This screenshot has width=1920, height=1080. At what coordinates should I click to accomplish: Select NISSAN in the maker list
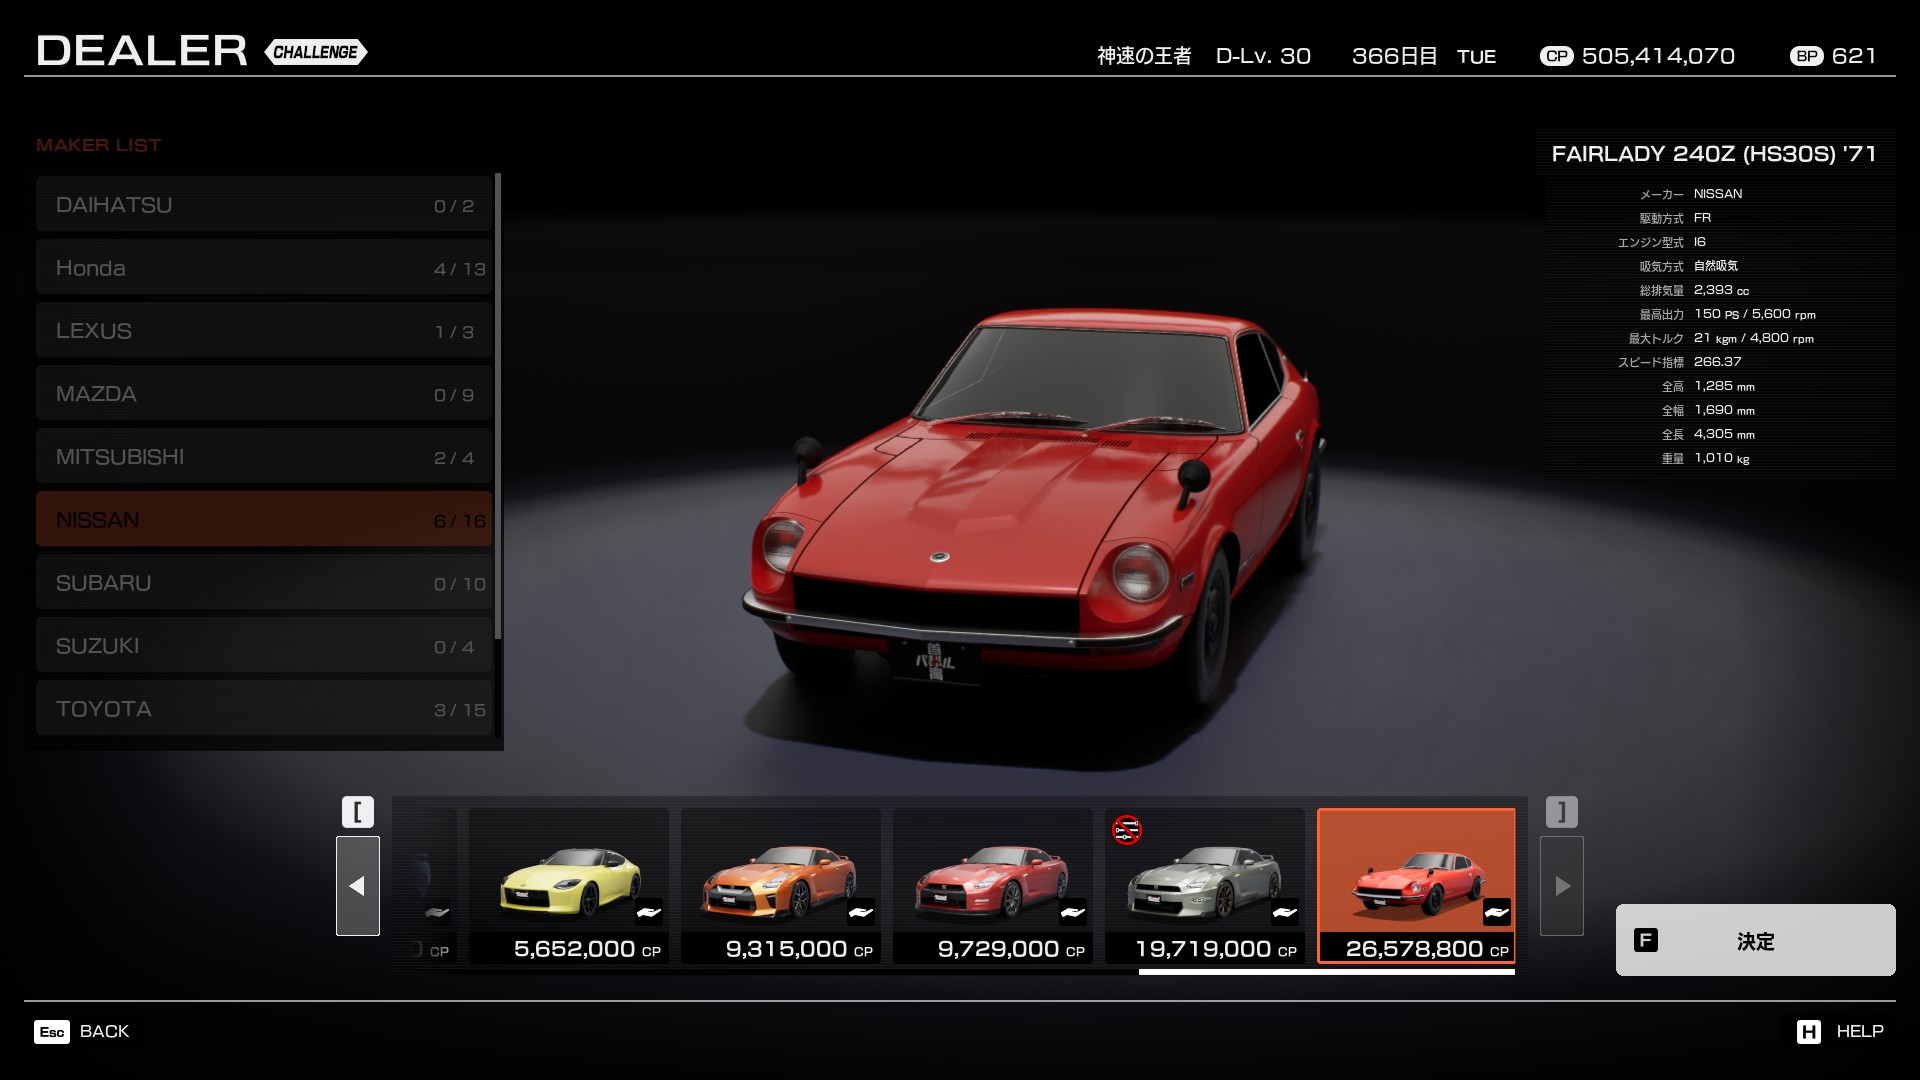pyautogui.click(x=264, y=519)
